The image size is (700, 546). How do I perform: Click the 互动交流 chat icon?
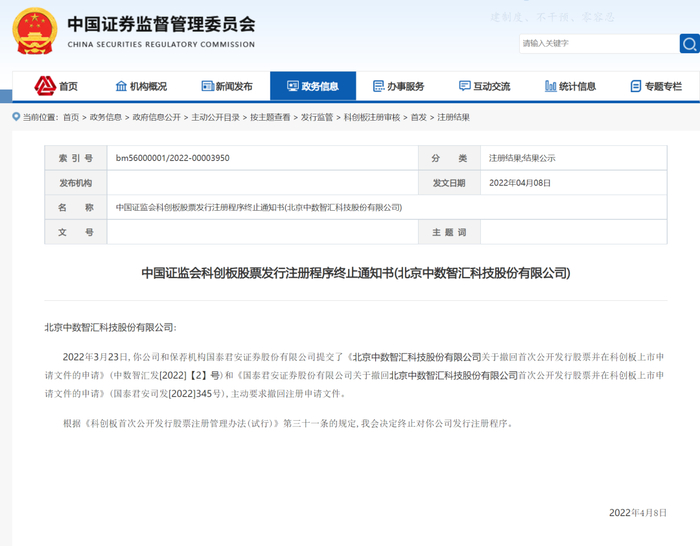click(464, 86)
